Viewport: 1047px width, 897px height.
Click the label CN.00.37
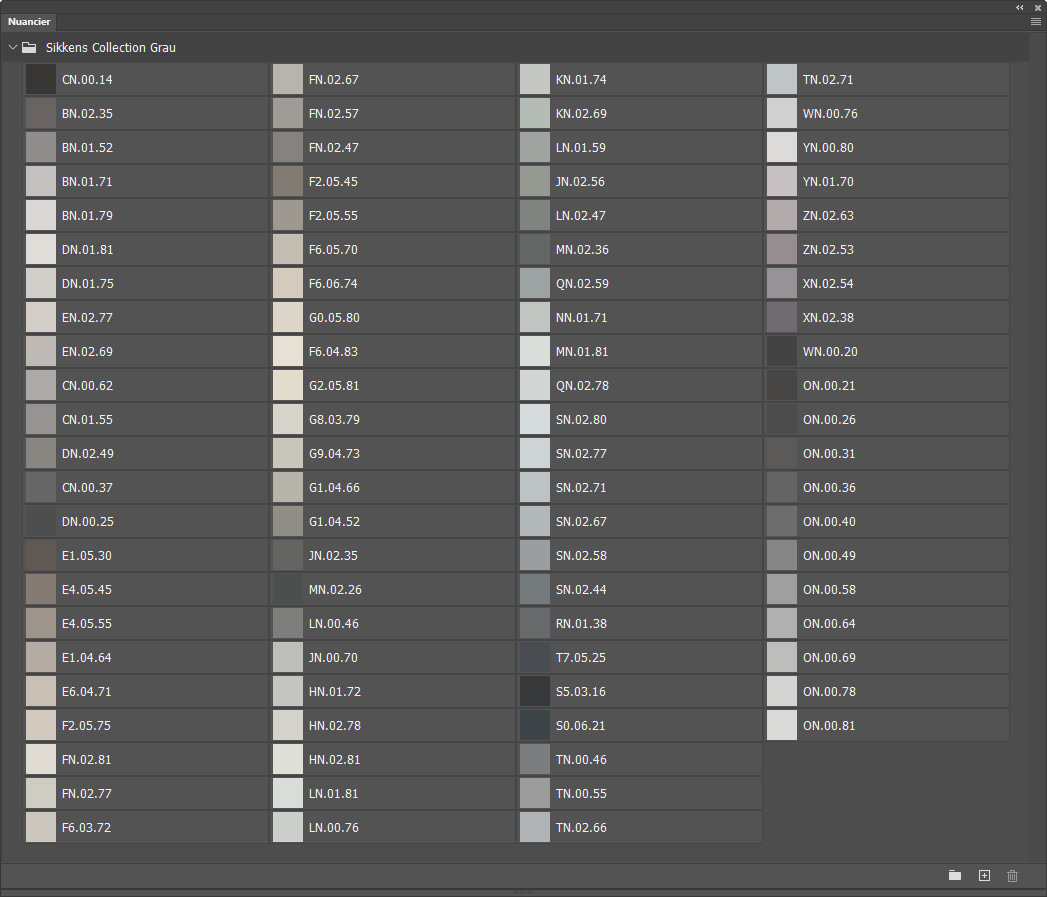(x=87, y=488)
